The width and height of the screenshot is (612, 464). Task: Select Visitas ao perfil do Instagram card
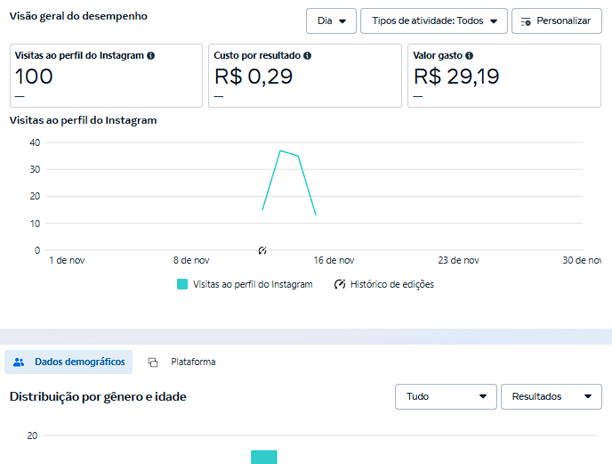(106, 76)
